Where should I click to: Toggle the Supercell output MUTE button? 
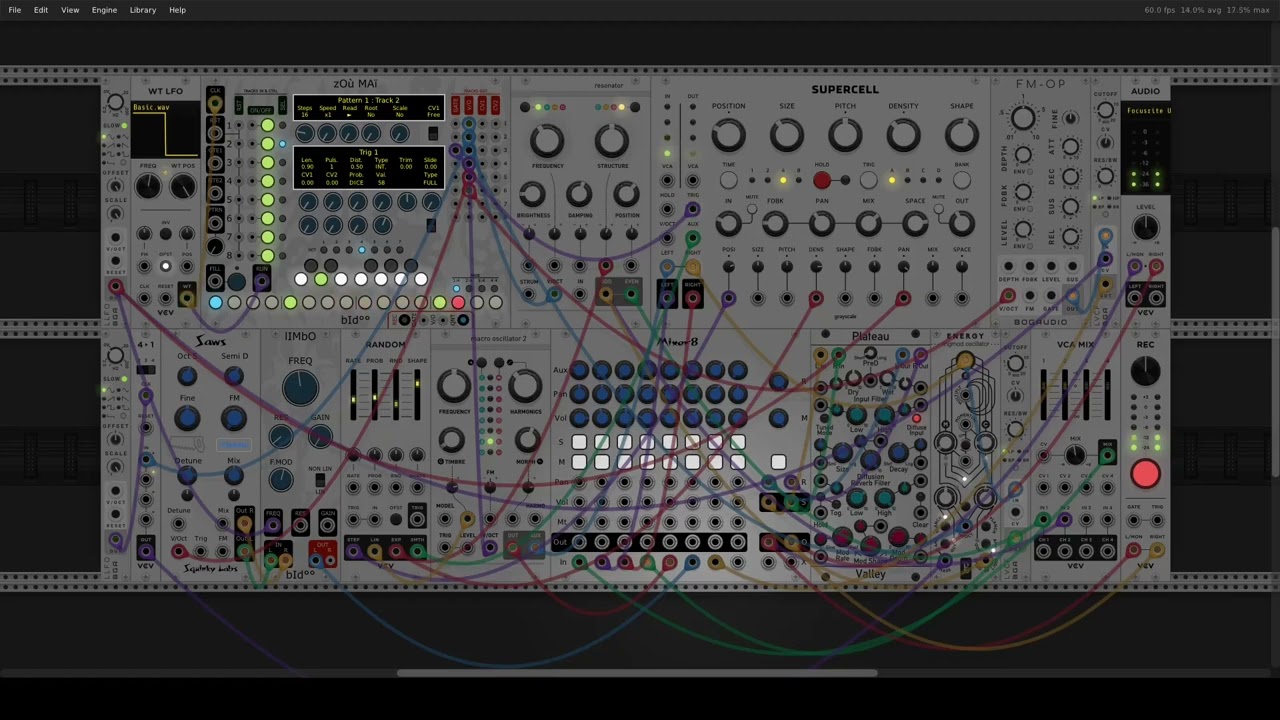pos(940,210)
